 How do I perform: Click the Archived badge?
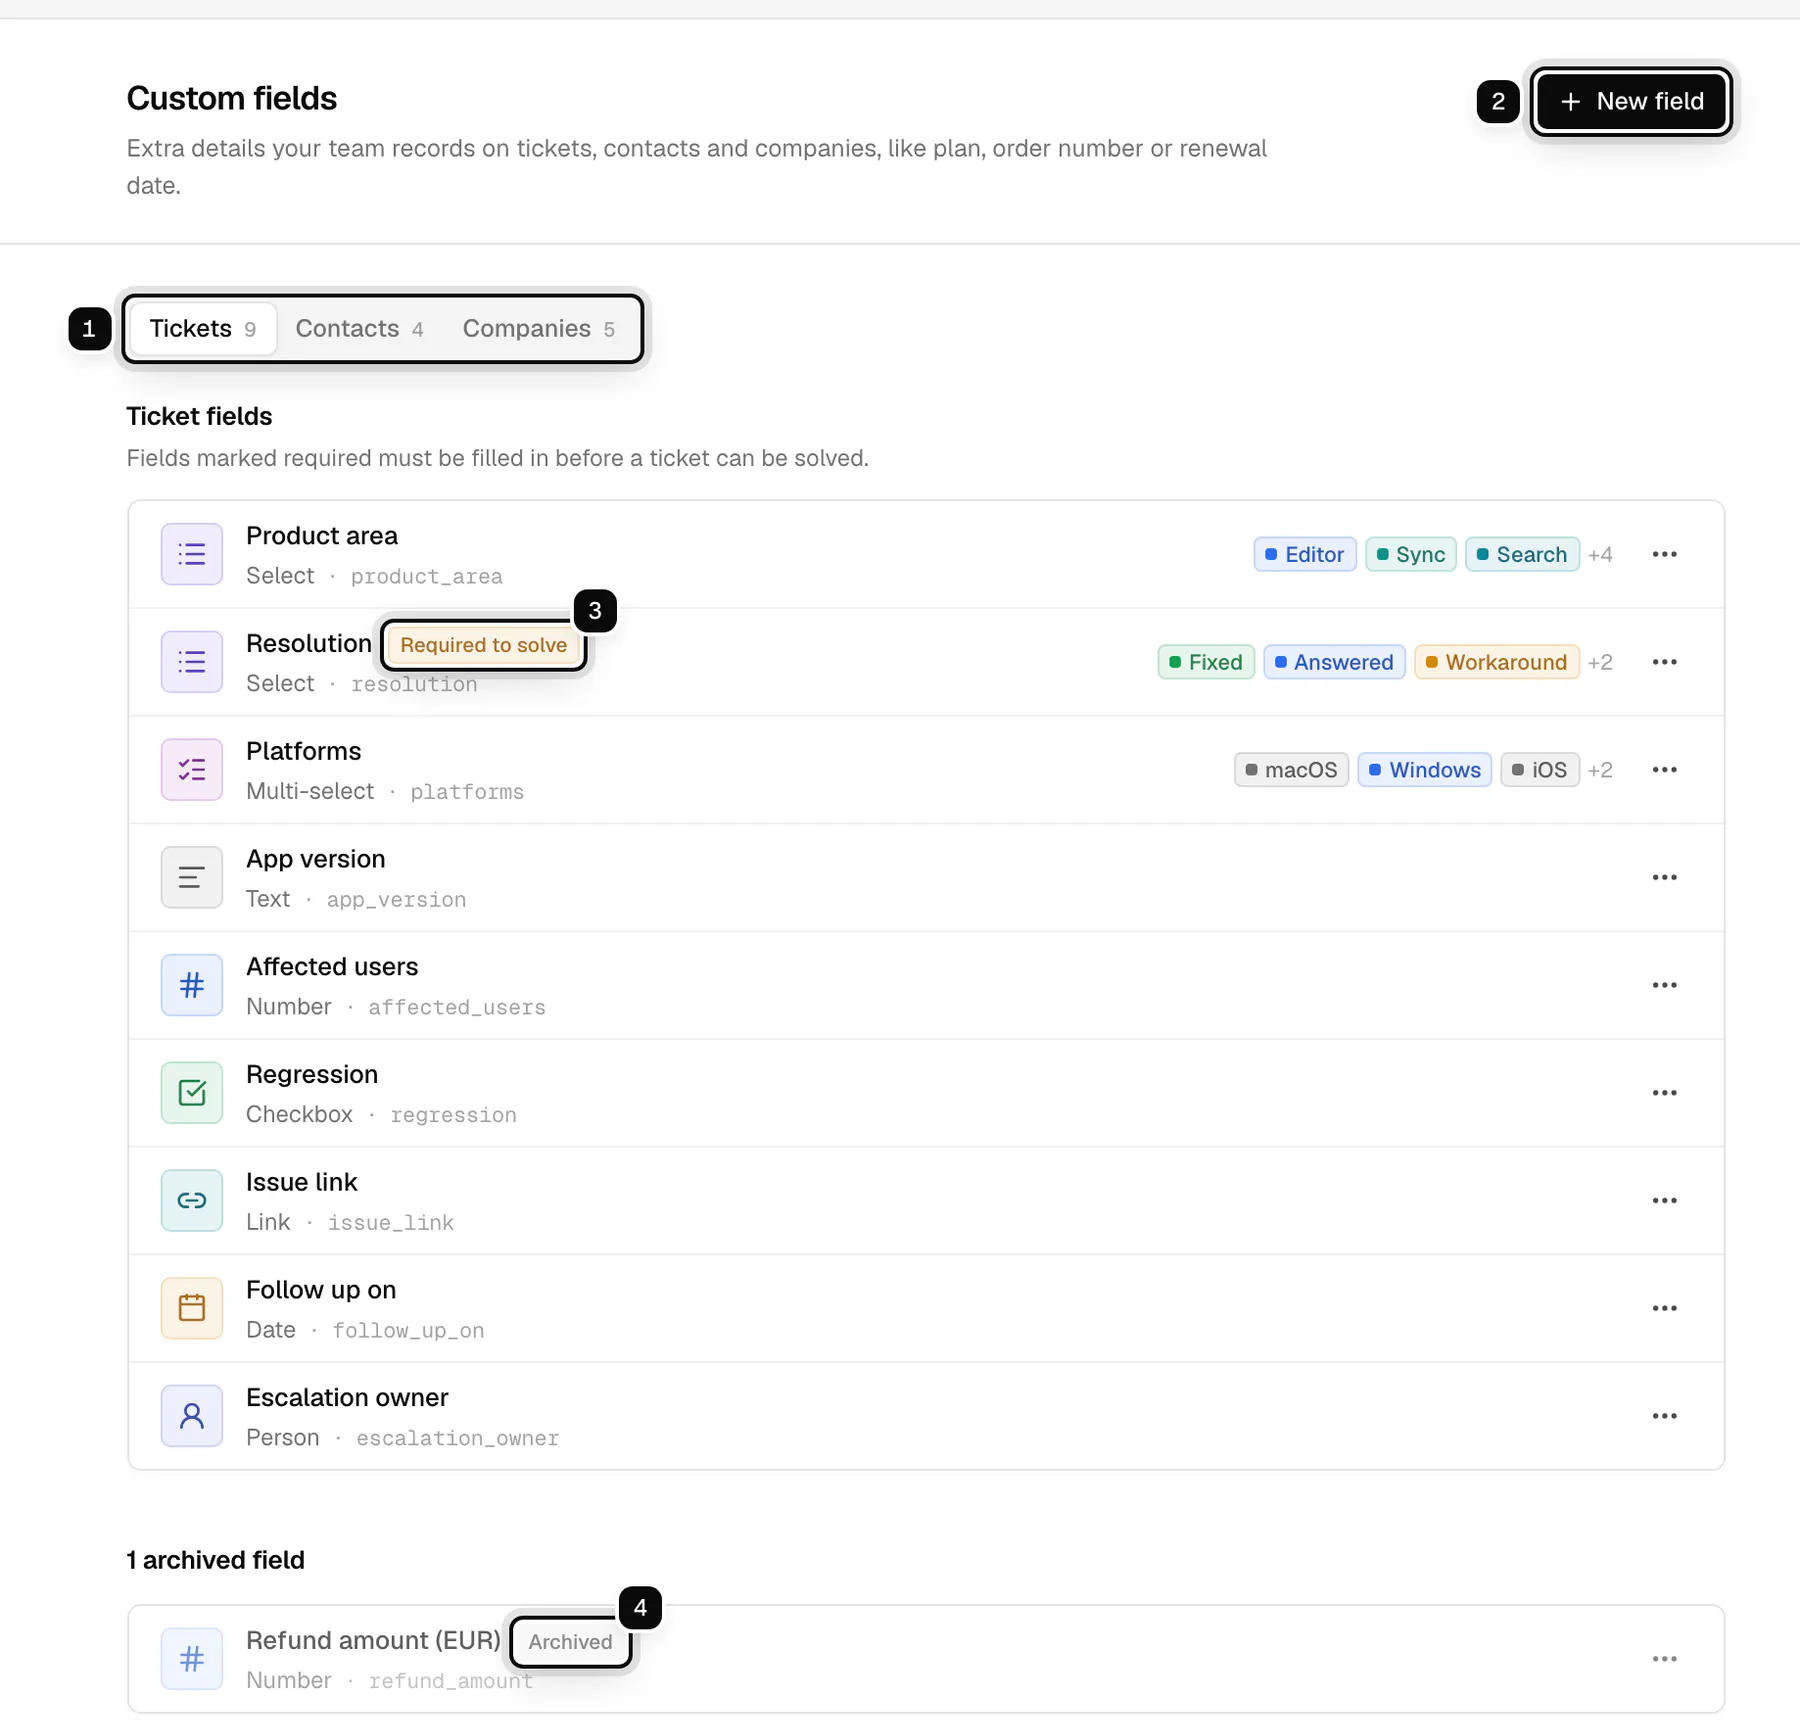click(570, 1642)
